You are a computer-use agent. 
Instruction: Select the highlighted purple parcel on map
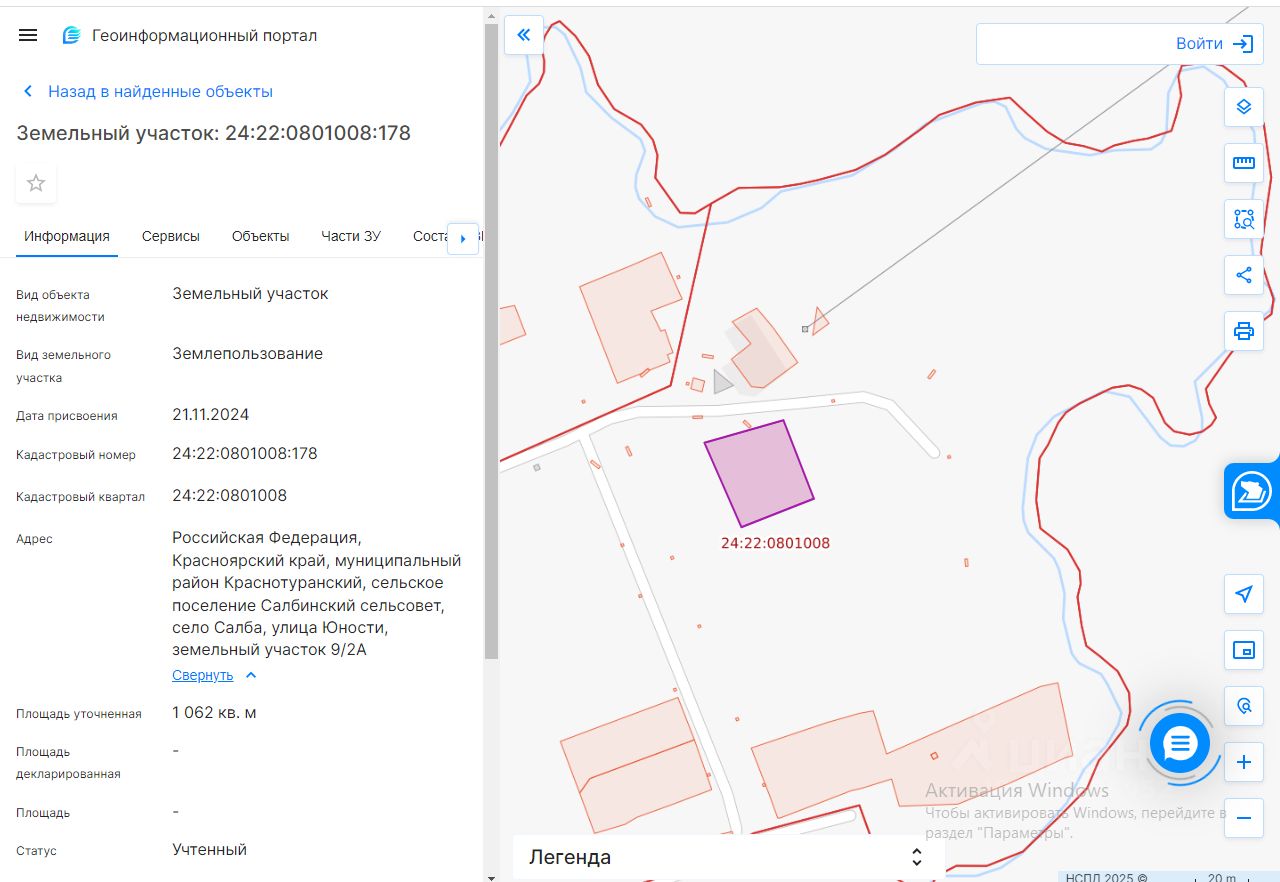(x=760, y=473)
